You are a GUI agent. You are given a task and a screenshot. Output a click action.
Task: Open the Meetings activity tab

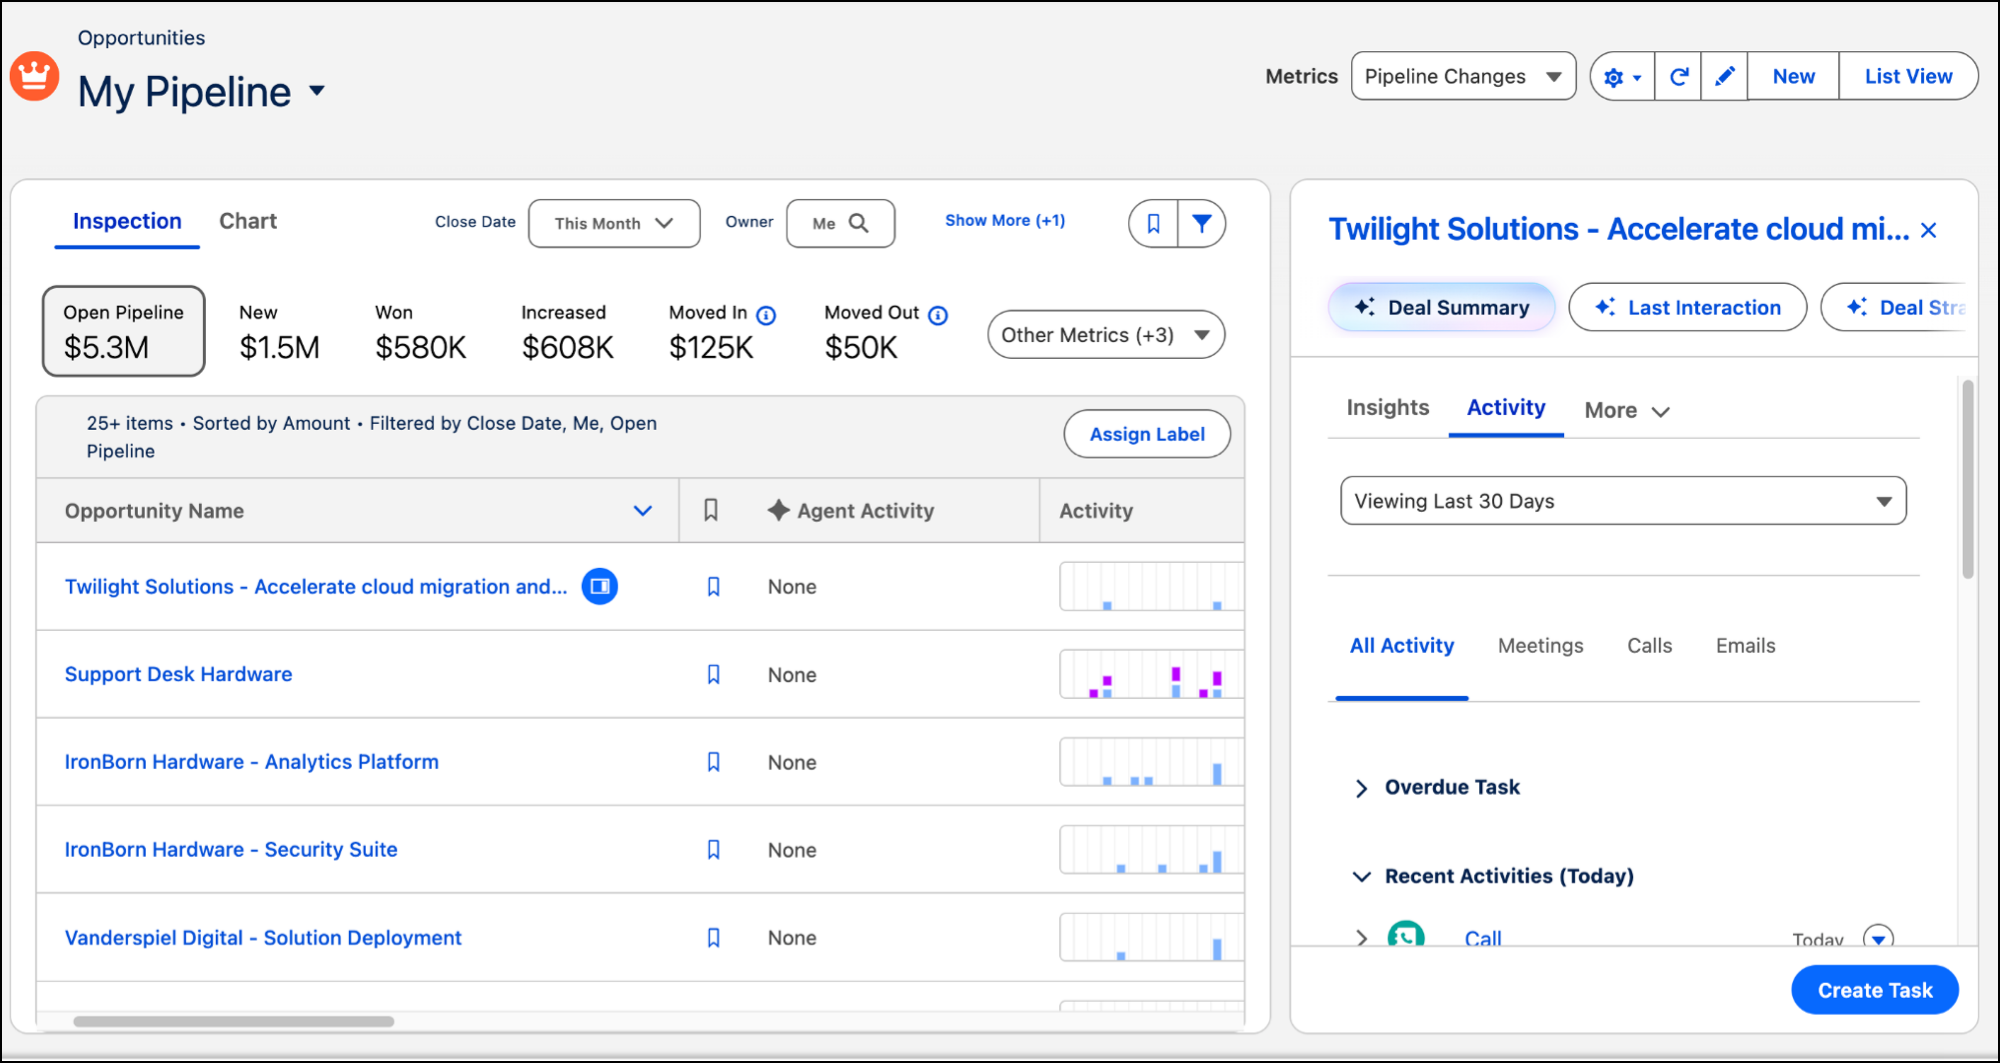pos(1540,646)
